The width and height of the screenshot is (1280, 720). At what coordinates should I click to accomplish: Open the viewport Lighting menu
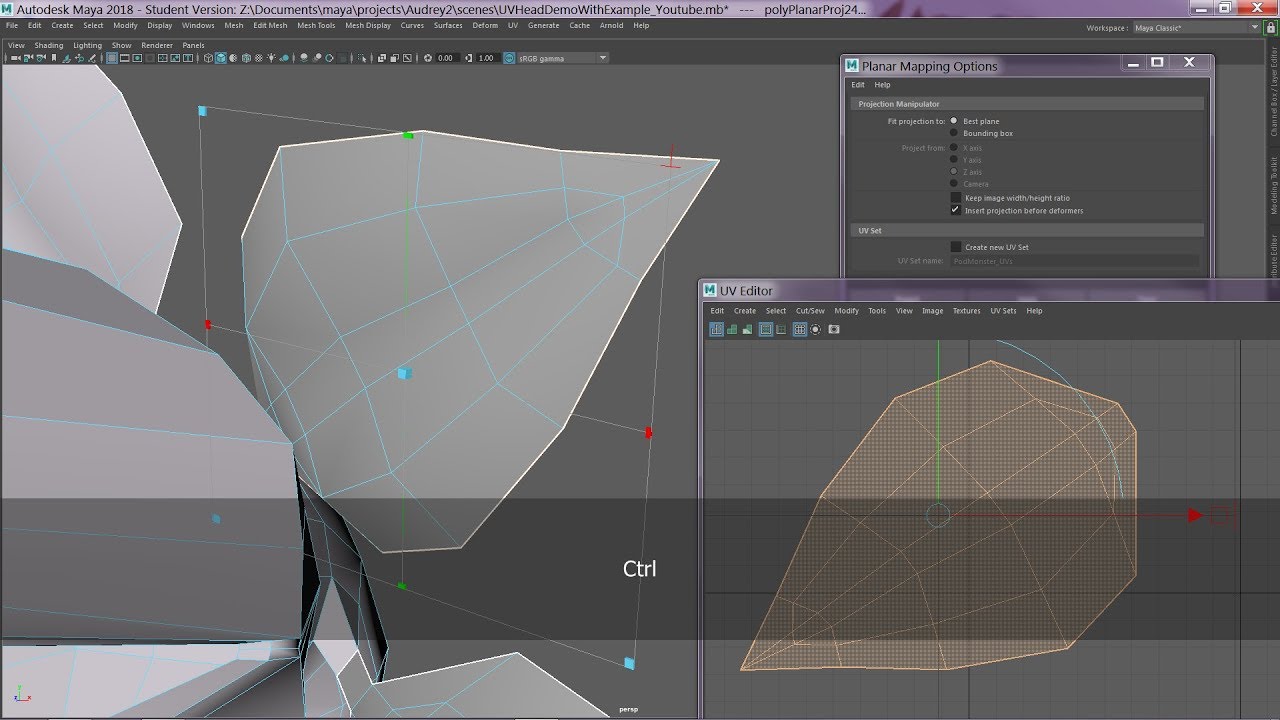(x=87, y=45)
